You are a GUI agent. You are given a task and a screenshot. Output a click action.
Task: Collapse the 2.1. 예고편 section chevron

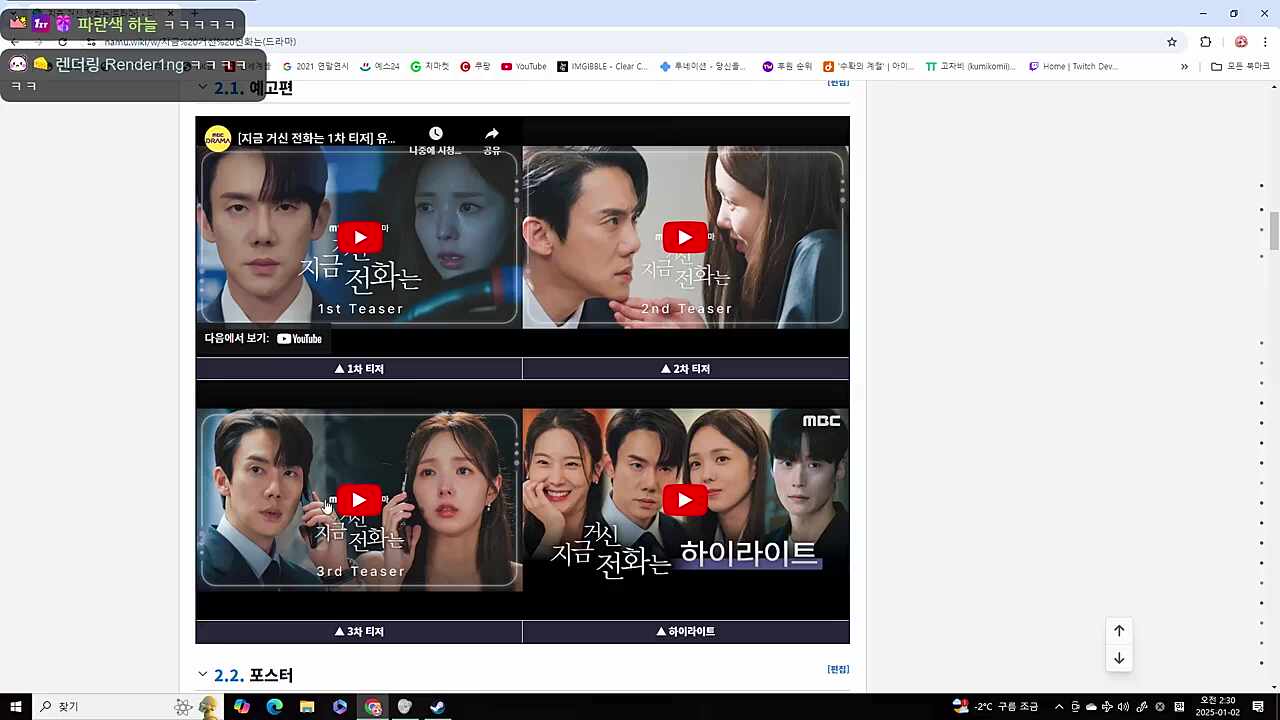coord(203,88)
